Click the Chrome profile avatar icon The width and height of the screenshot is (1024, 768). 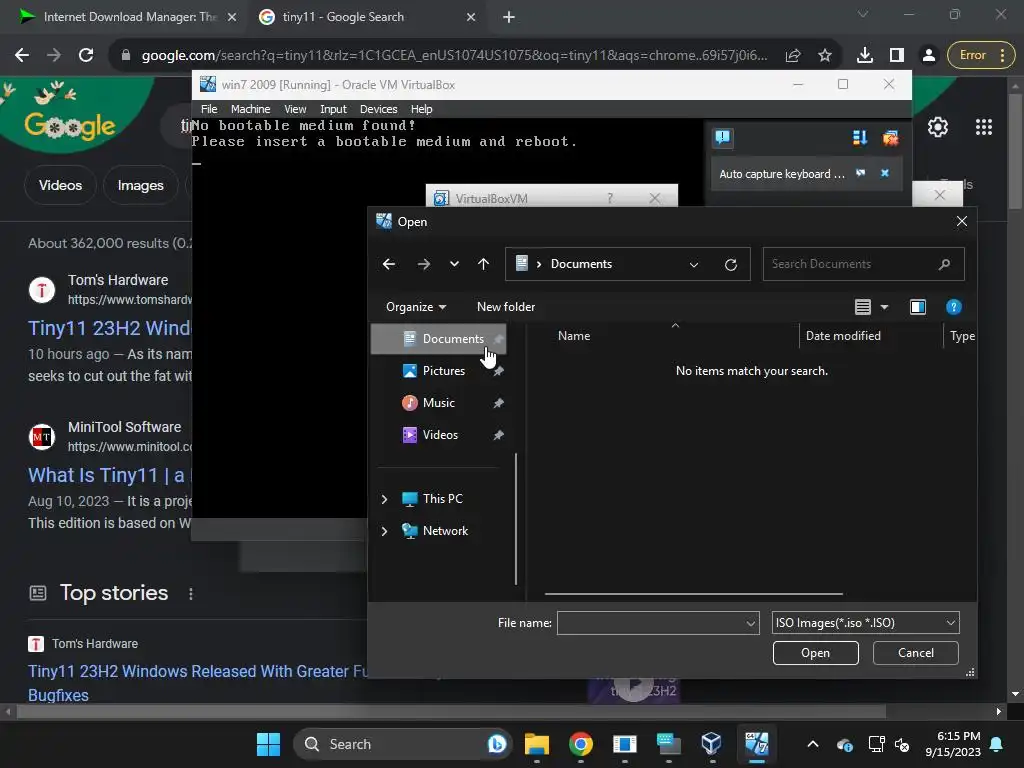click(928, 55)
